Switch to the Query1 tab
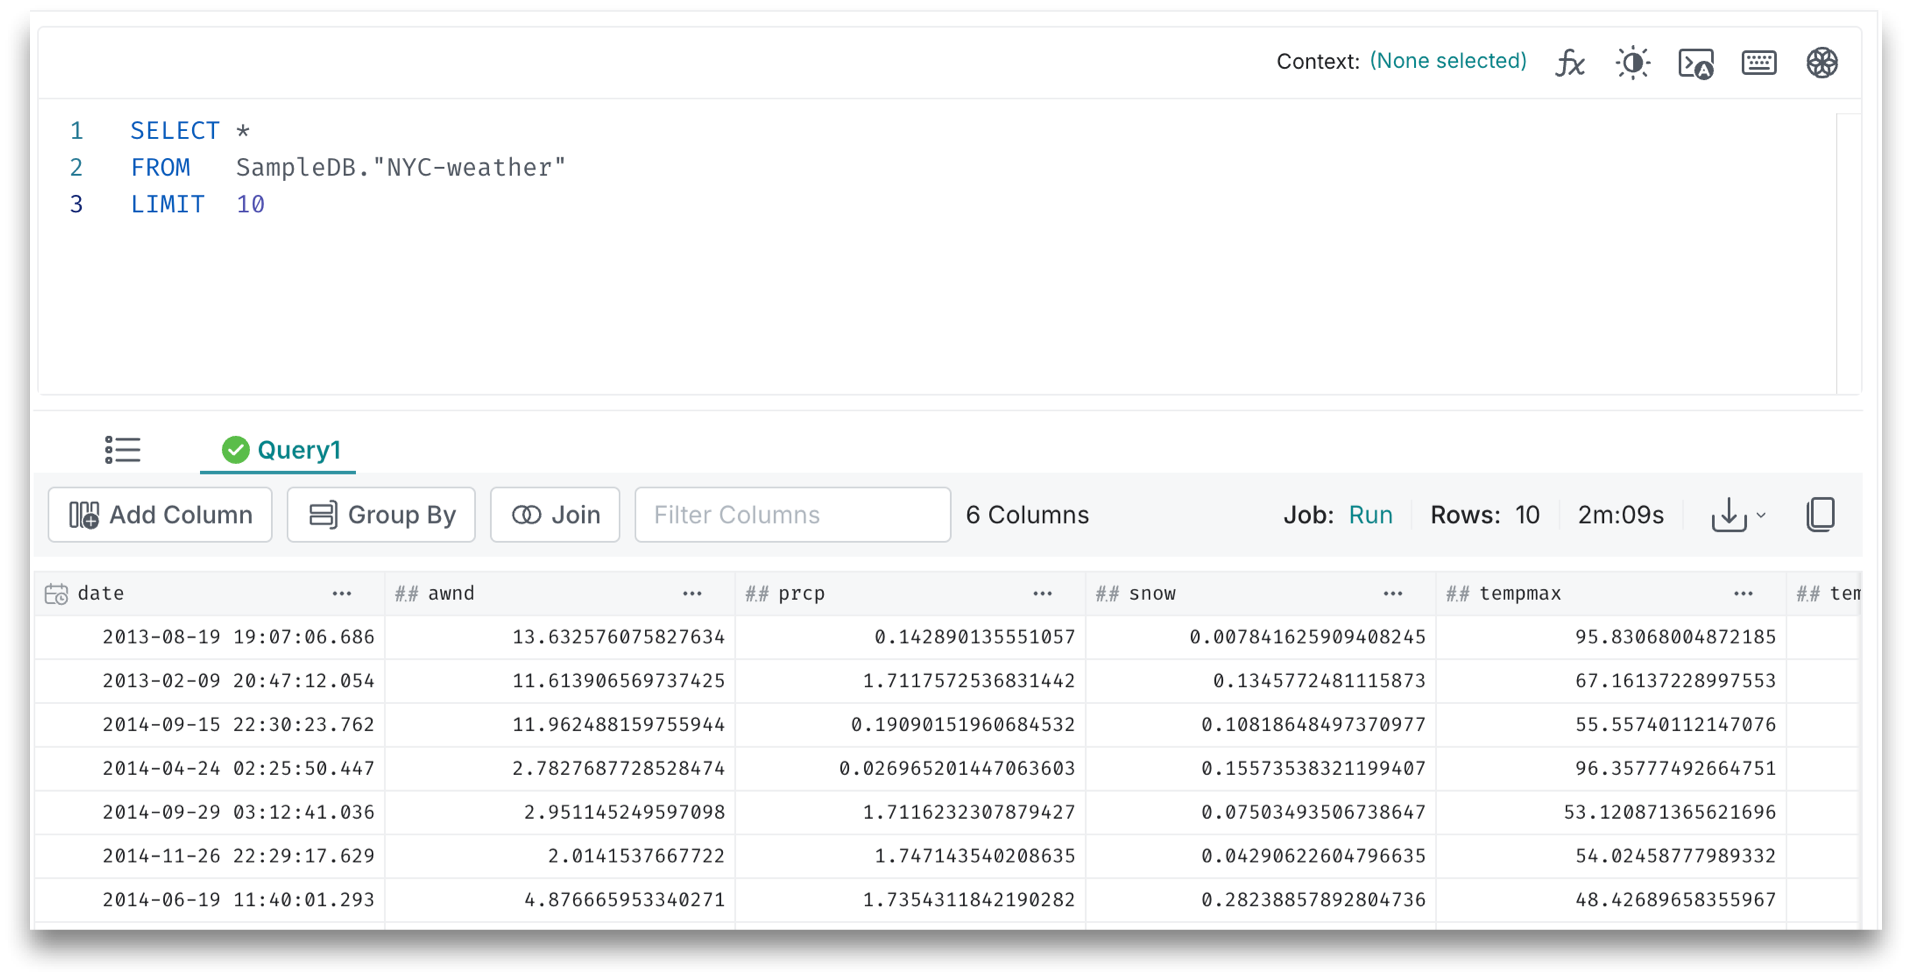 click(x=281, y=450)
